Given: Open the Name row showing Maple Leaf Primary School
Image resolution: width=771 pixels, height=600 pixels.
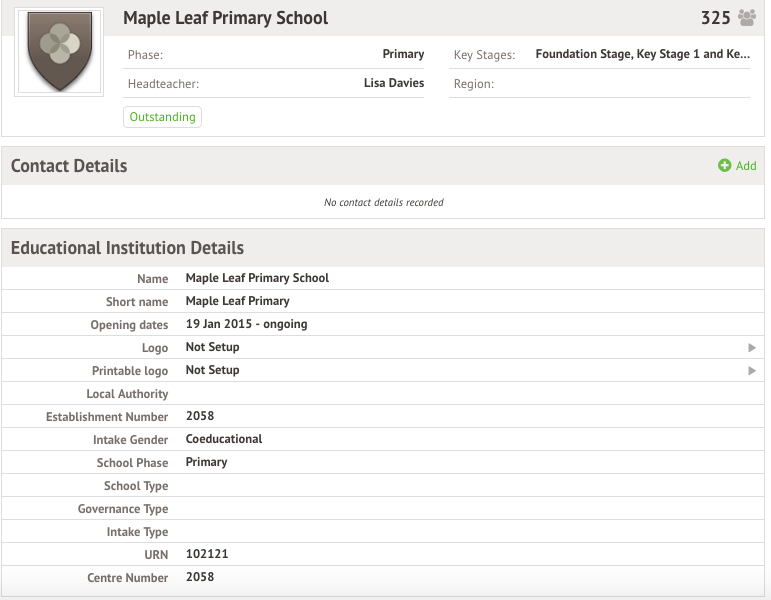Looking at the screenshot, I should click(383, 278).
